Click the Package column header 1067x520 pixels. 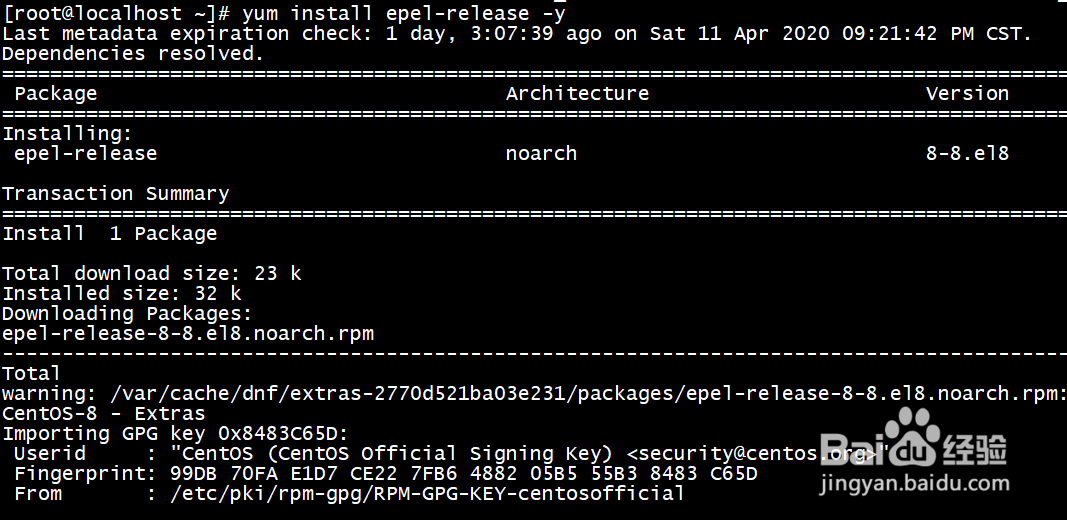coord(55,93)
